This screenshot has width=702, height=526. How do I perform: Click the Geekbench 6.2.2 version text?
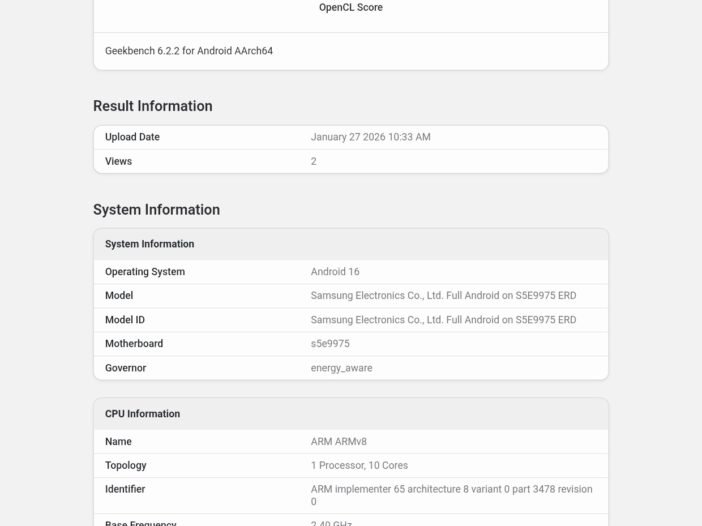[189, 51]
